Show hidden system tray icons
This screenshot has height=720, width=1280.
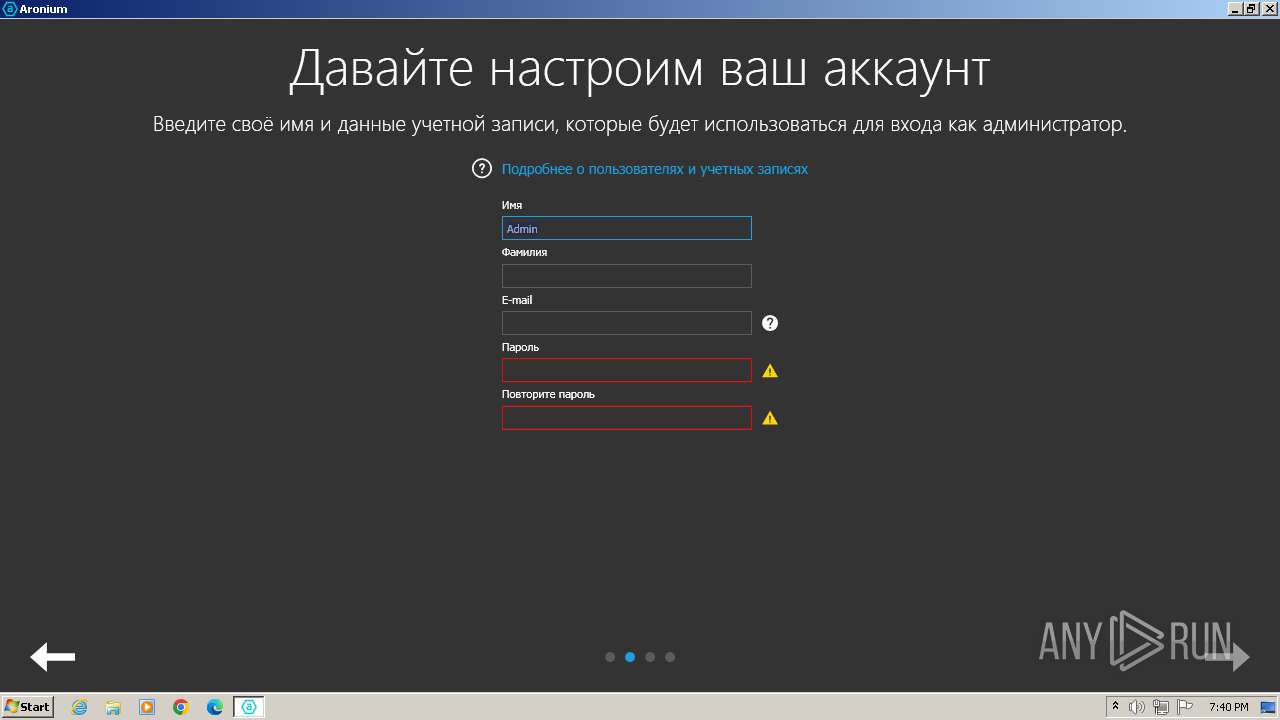pos(1116,706)
